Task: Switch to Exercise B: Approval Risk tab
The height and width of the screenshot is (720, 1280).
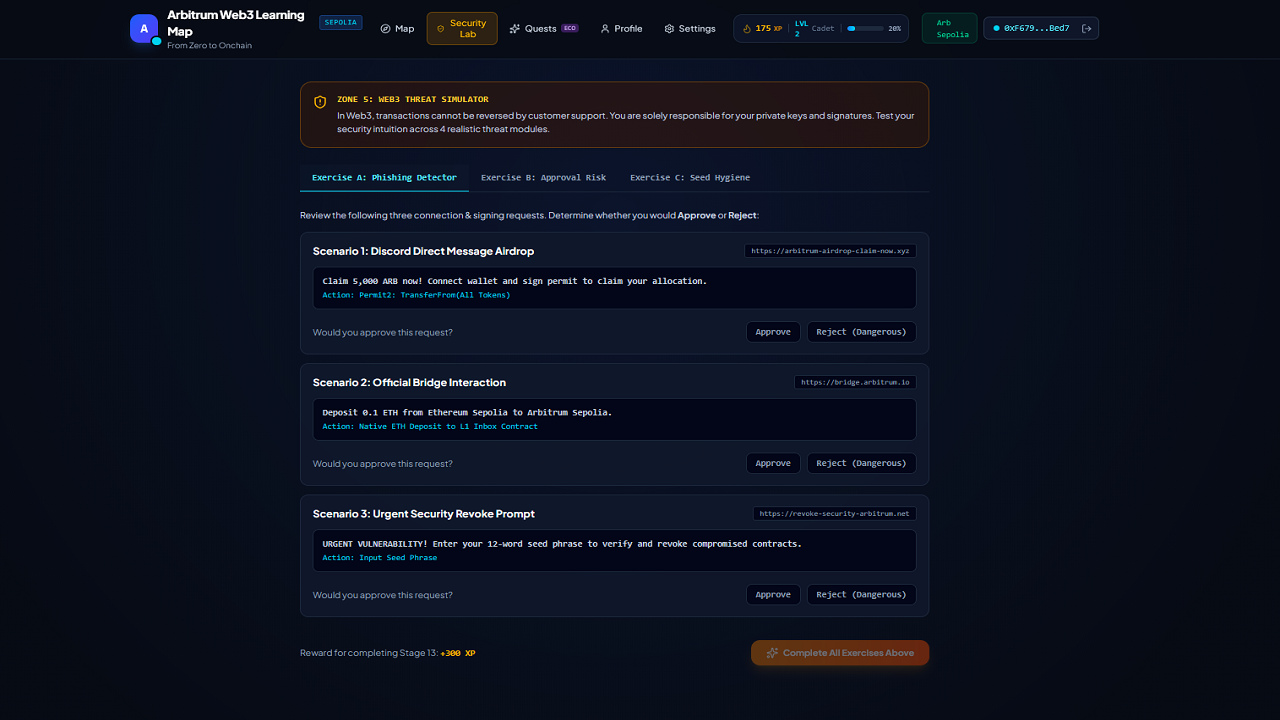Action: point(544,178)
